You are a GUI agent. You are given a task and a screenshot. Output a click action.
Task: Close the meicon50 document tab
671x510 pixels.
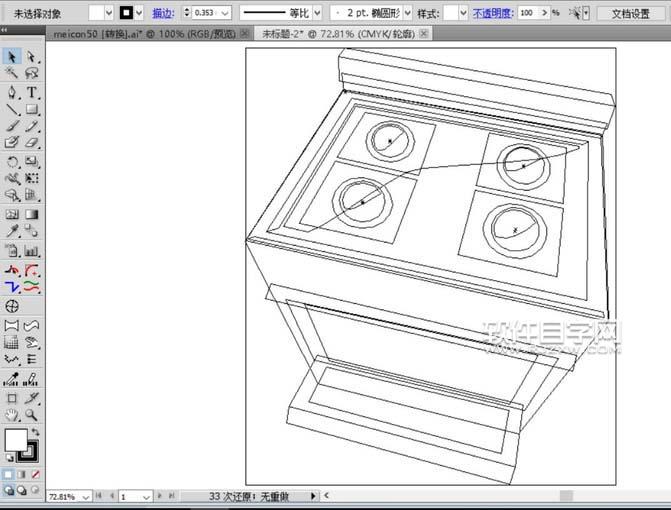(x=245, y=33)
